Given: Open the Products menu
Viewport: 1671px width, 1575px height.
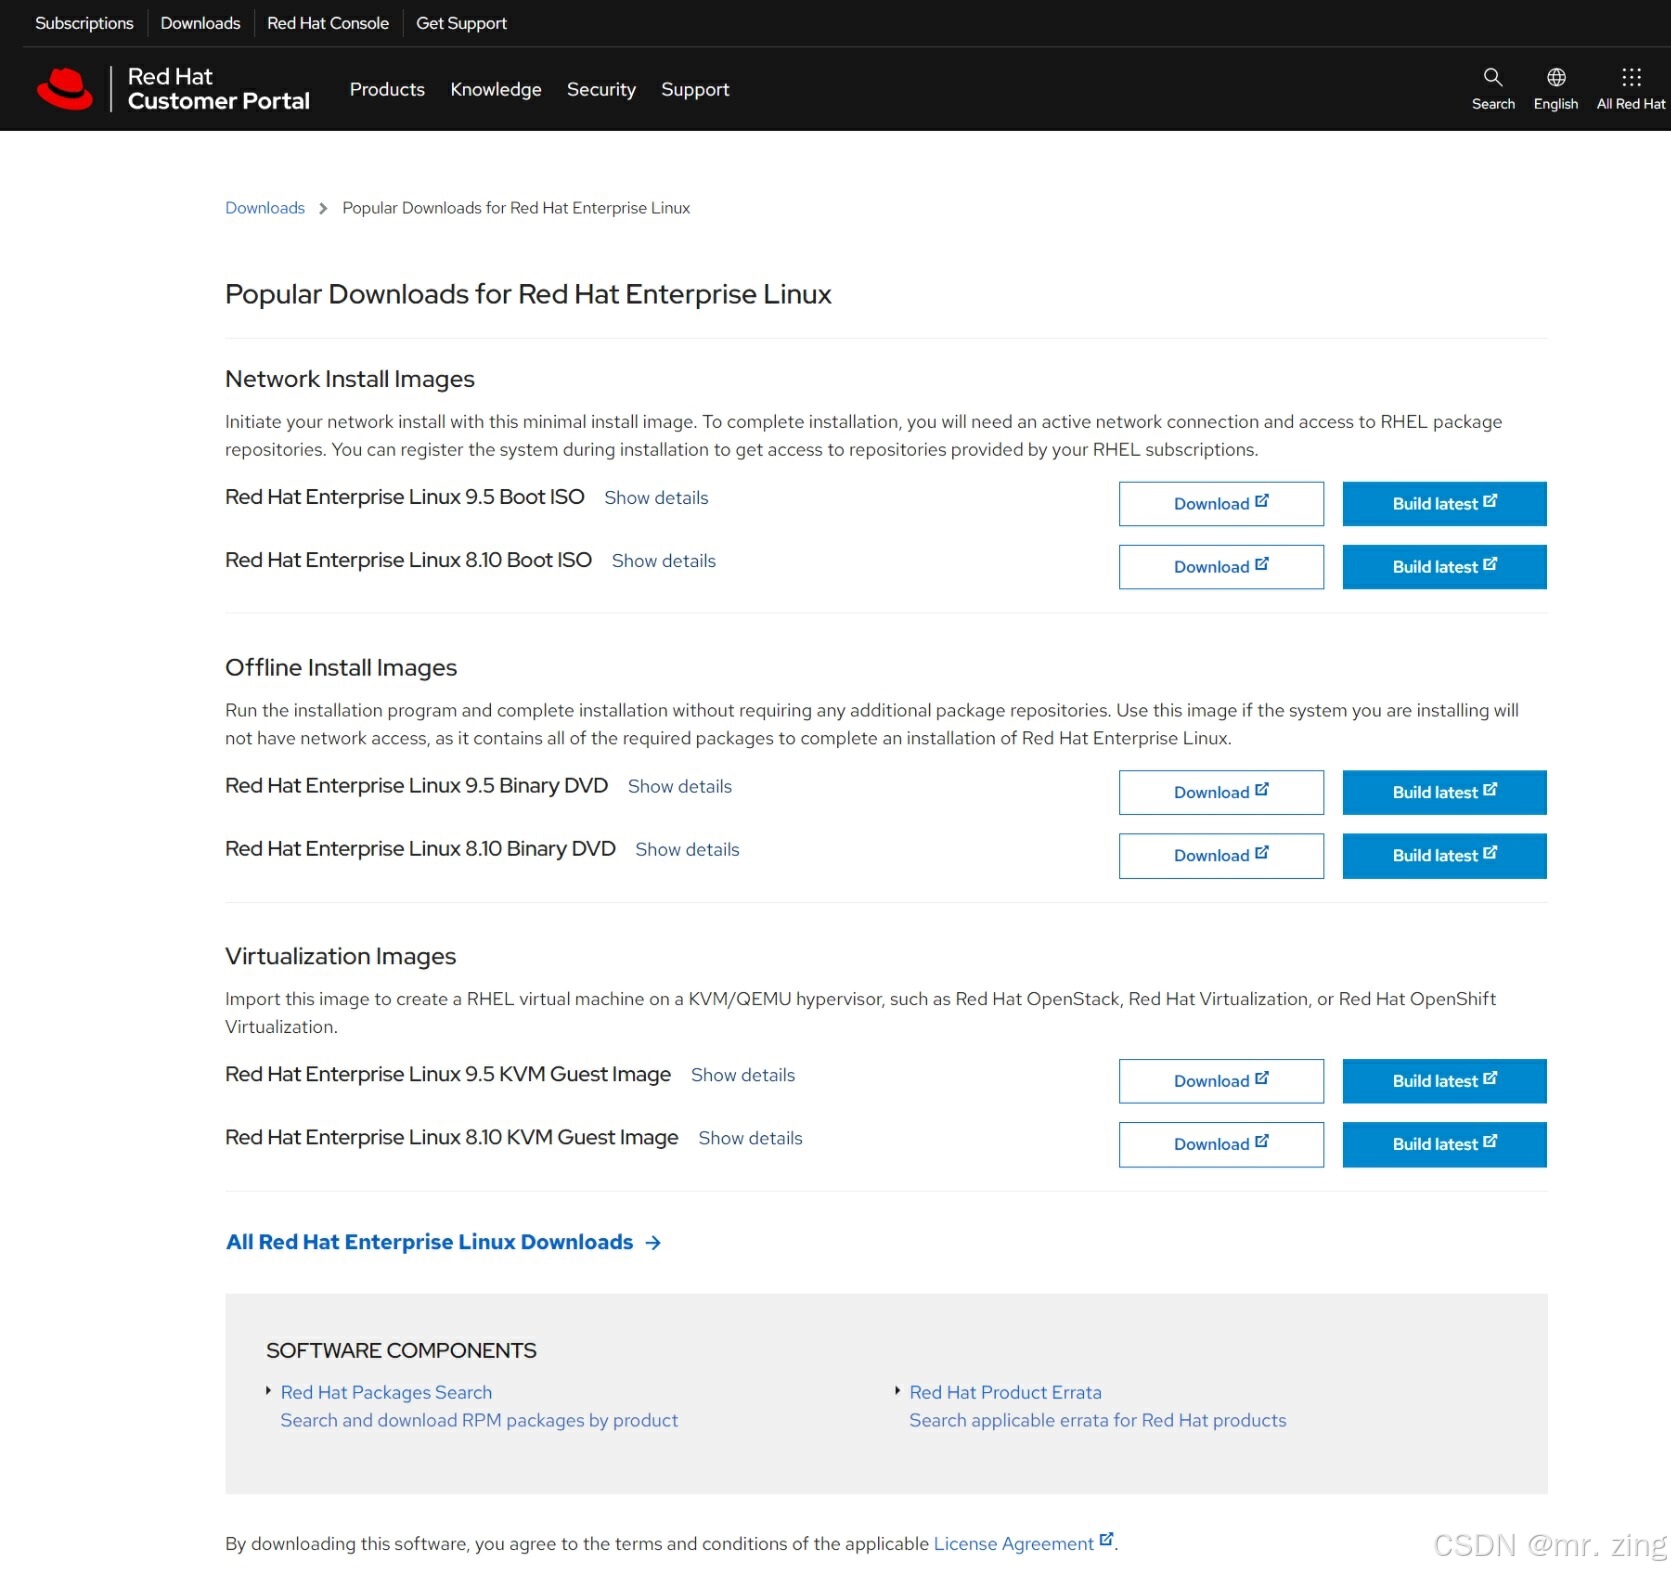Looking at the screenshot, I should pos(387,89).
